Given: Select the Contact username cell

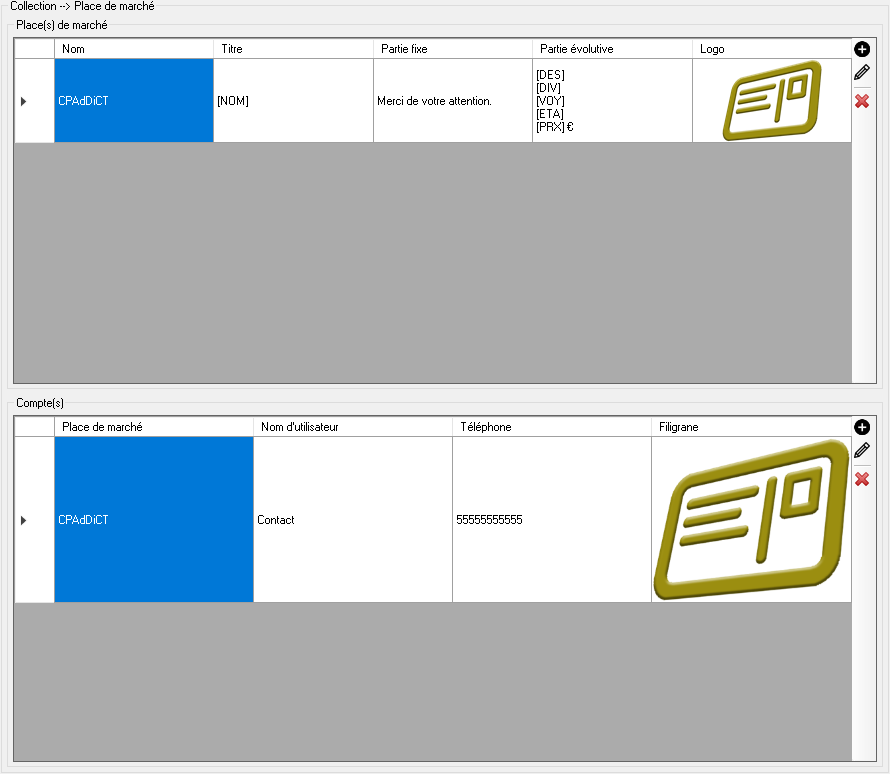Looking at the screenshot, I should pyautogui.click(x=353, y=520).
